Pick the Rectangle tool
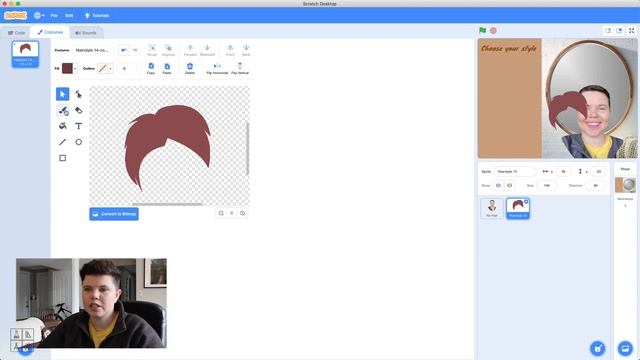Viewport: 640px width, 360px height. click(62, 158)
